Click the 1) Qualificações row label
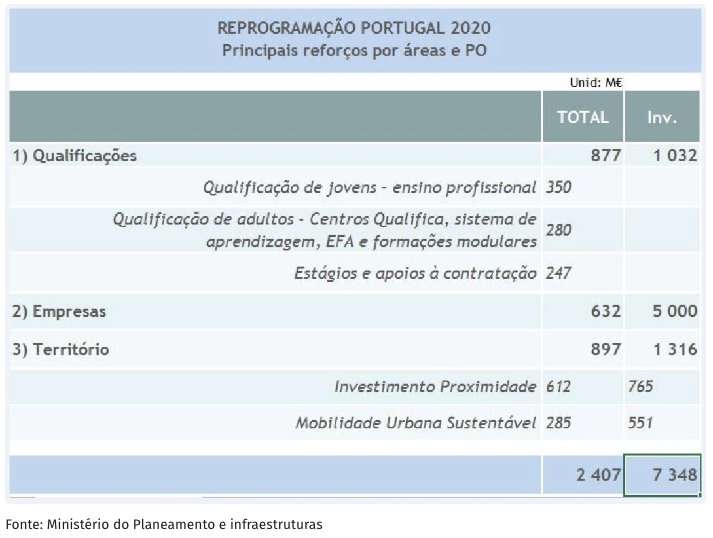Screen dimensions: 713x538 click(x=75, y=156)
